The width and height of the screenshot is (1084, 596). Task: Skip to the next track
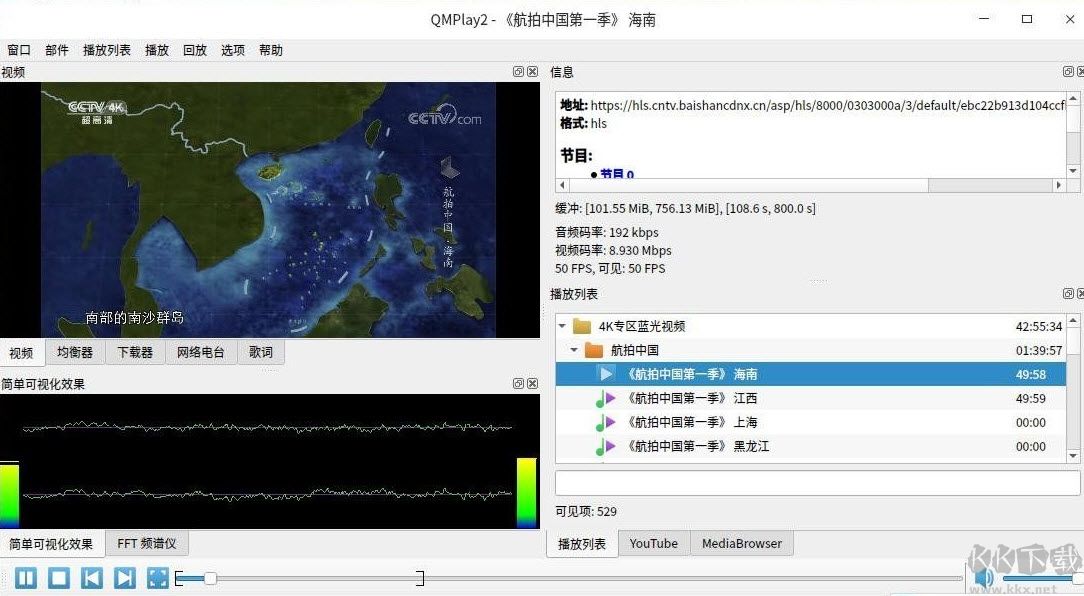[x=125, y=578]
